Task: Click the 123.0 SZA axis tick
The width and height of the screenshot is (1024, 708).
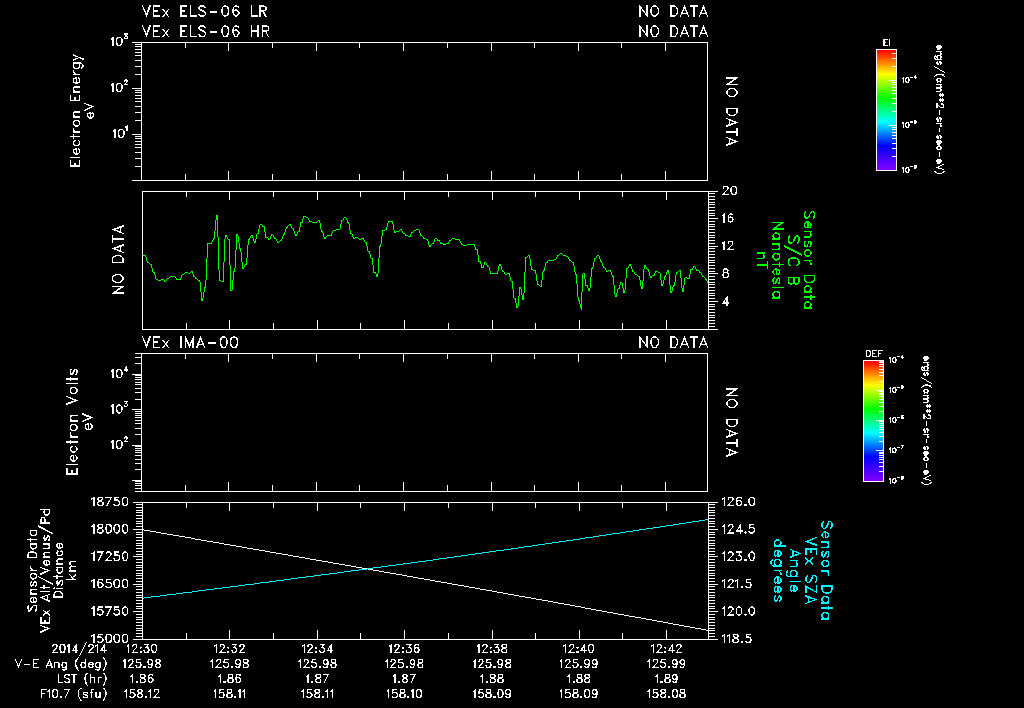Action: pyautogui.click(x=739, y=556)
